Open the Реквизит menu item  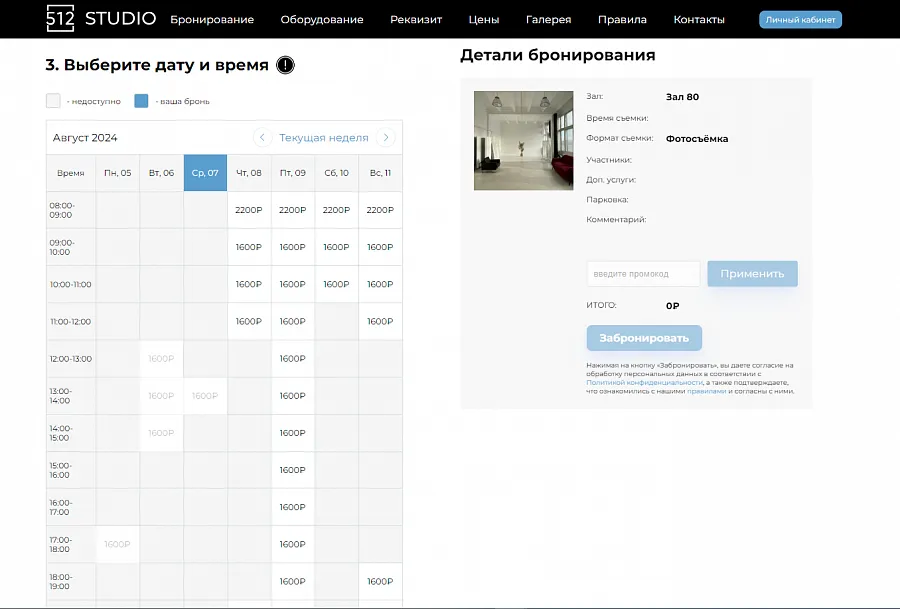click(416, 20)
